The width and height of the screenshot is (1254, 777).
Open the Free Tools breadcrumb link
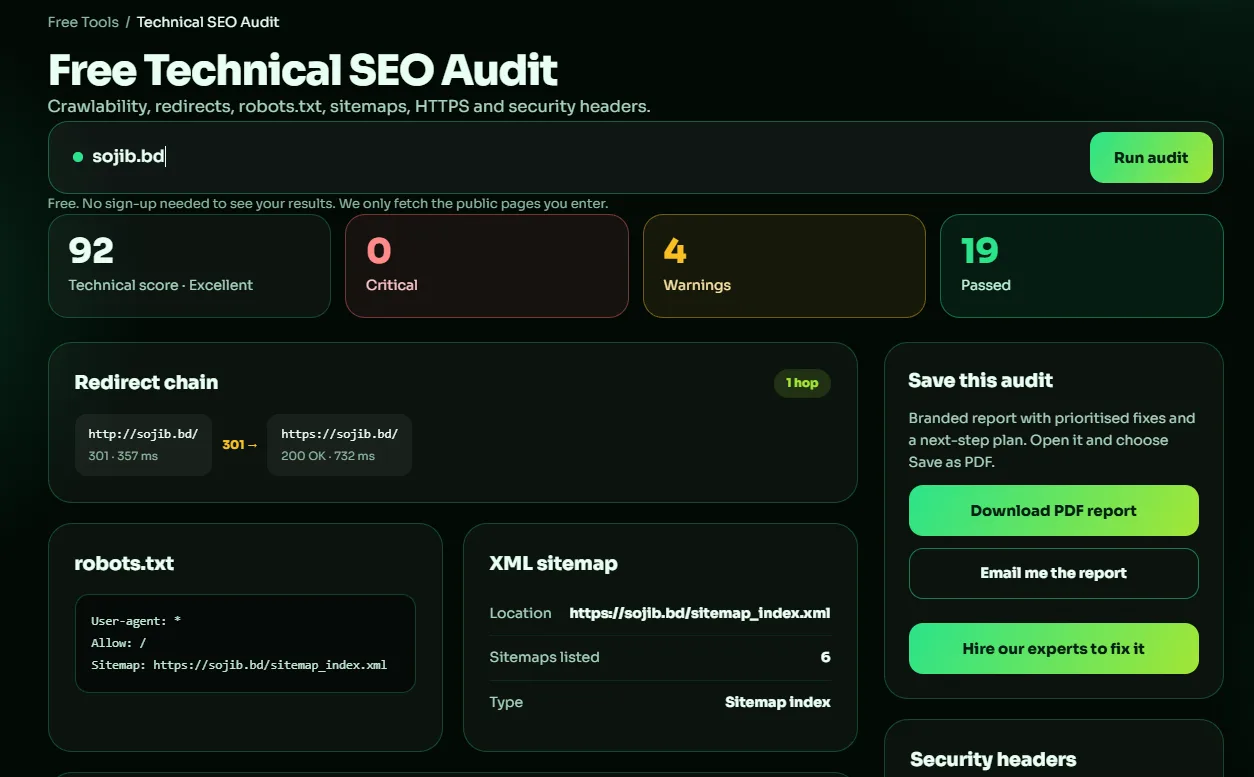(x=83, y=22)
